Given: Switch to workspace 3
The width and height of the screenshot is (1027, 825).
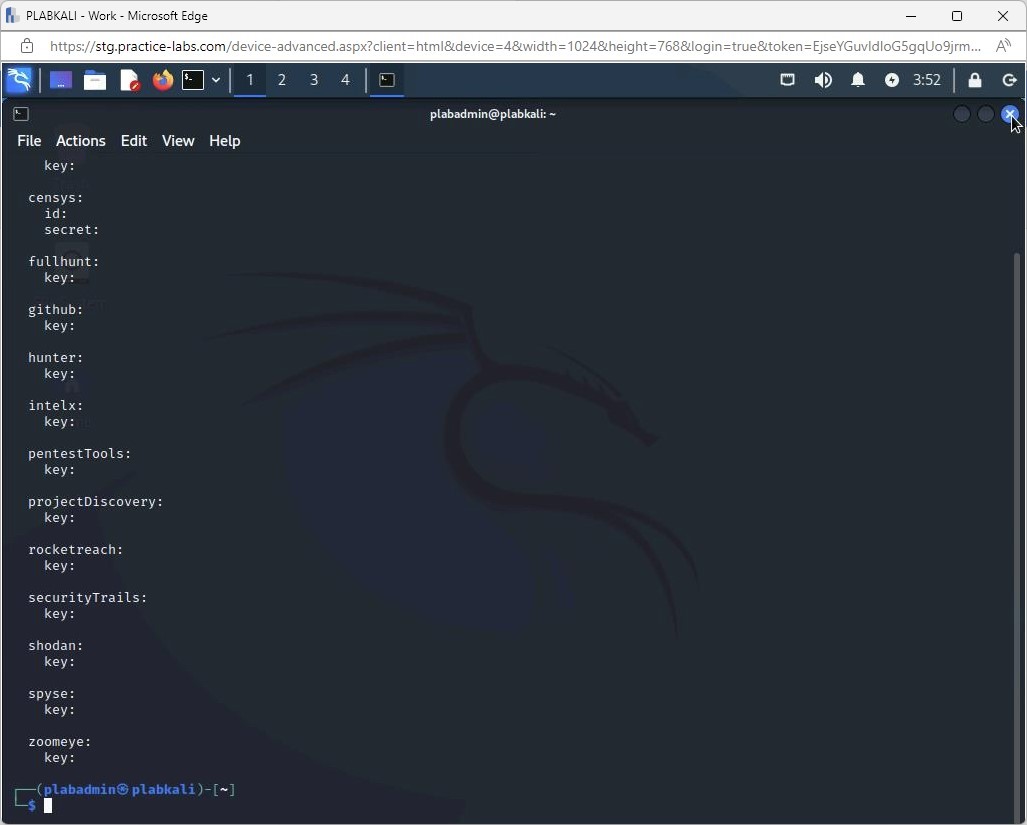Looking at the screenshot, I should point(314,80).
